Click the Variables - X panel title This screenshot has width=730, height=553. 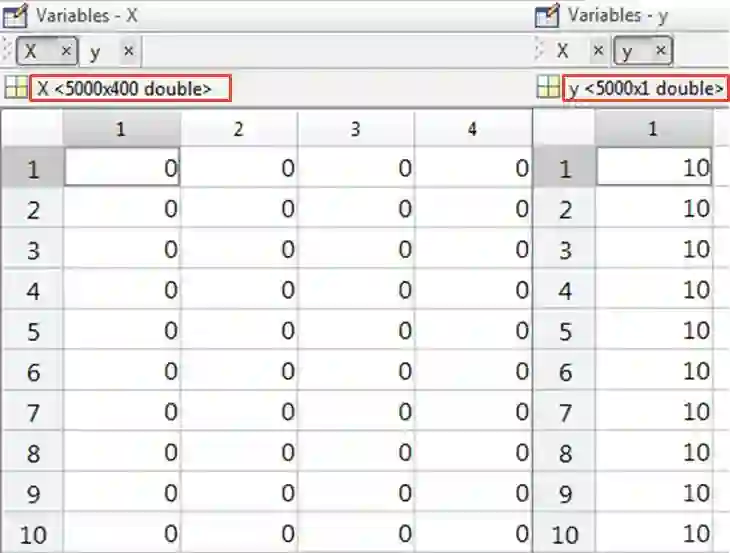pyautogui.click(x=87, y=16)
